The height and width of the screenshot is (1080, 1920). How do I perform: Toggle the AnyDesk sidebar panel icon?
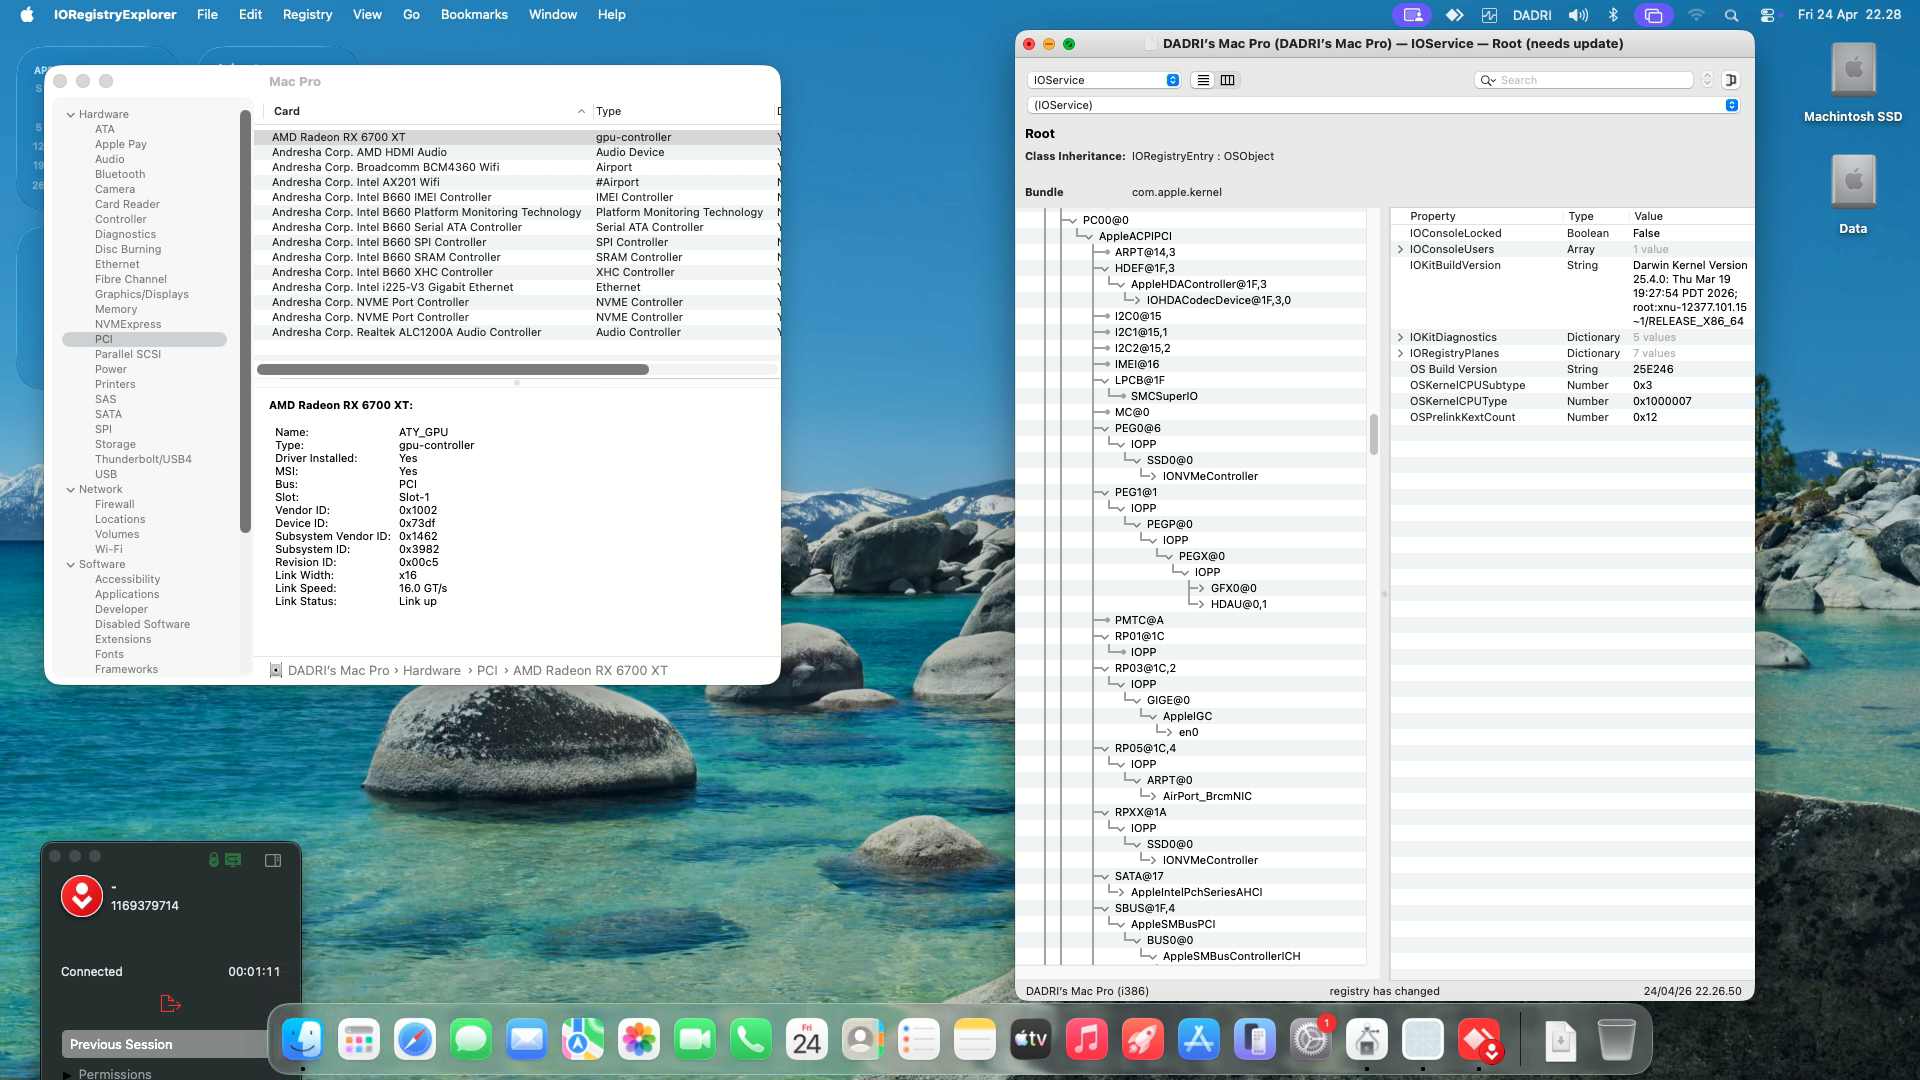272,860
